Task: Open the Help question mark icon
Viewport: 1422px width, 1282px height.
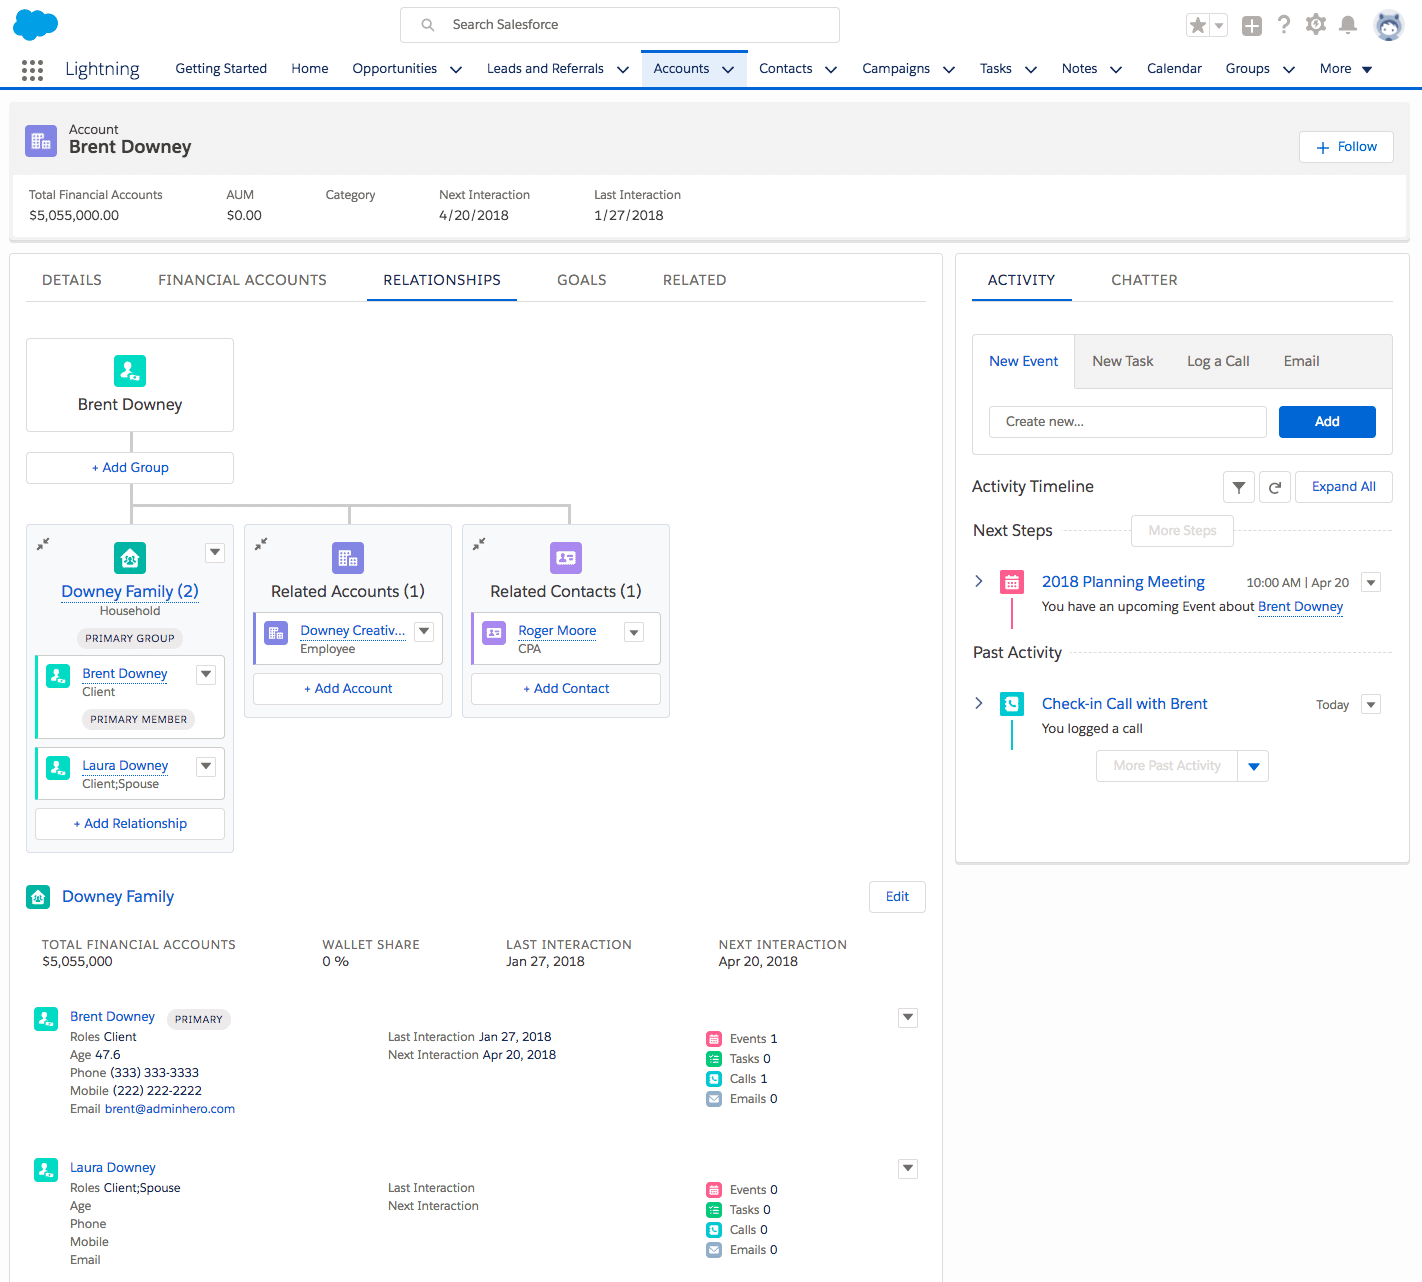Action: (x=1284, y=25)
